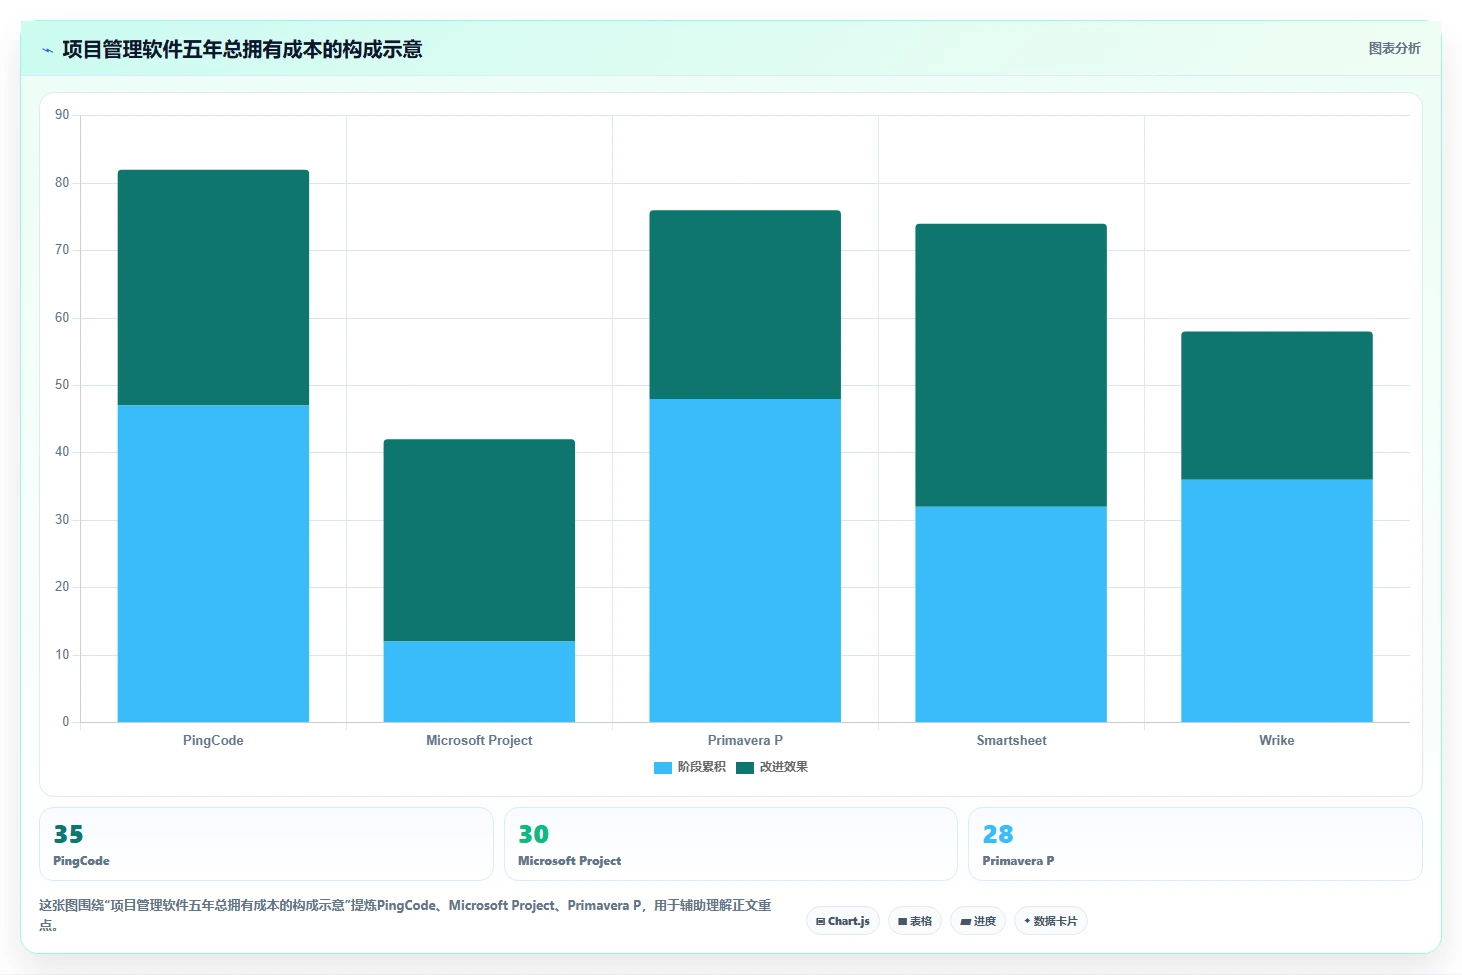Viewport: 1462px width, 975px height.
Task: Click the blue bar segment for Wrike
Action: 1277,600
